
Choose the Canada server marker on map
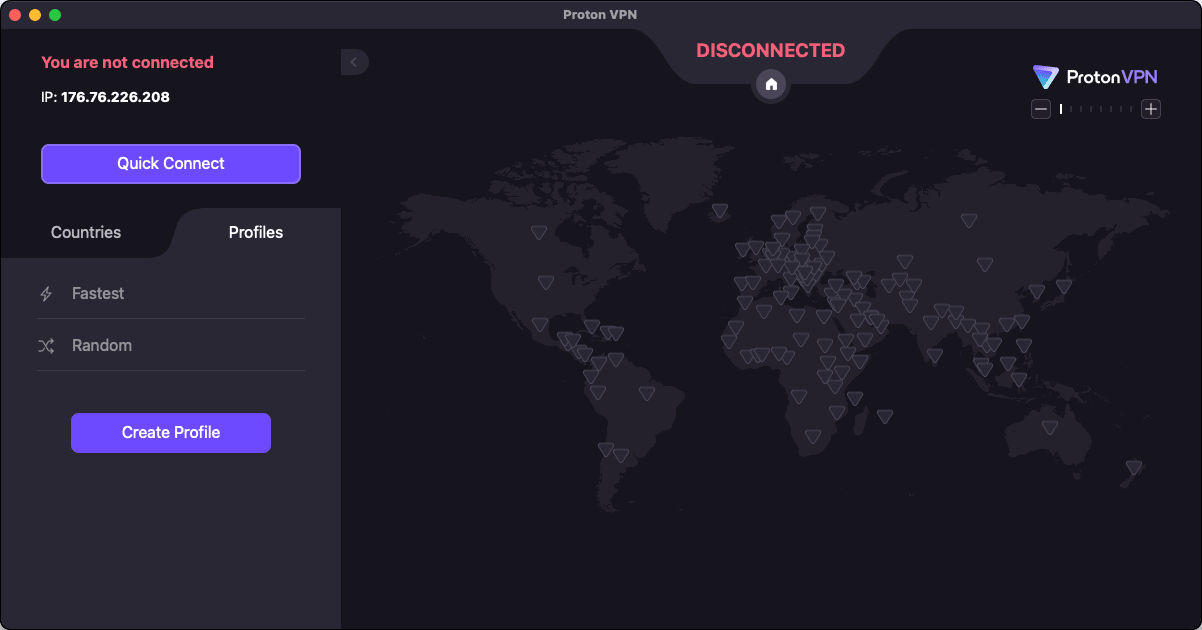539,232
